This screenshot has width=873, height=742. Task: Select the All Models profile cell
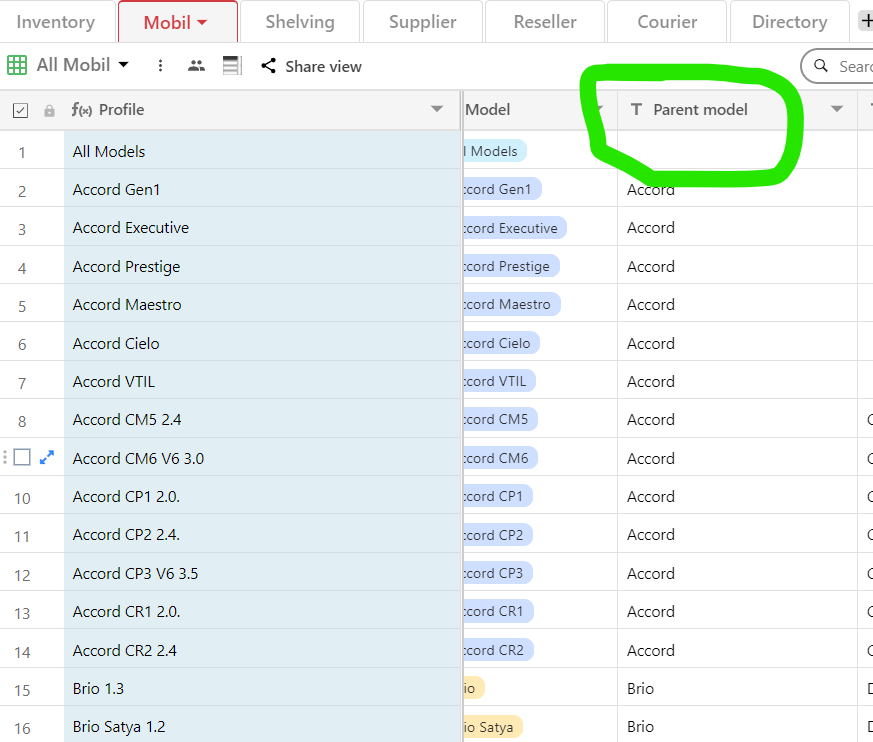263,151
